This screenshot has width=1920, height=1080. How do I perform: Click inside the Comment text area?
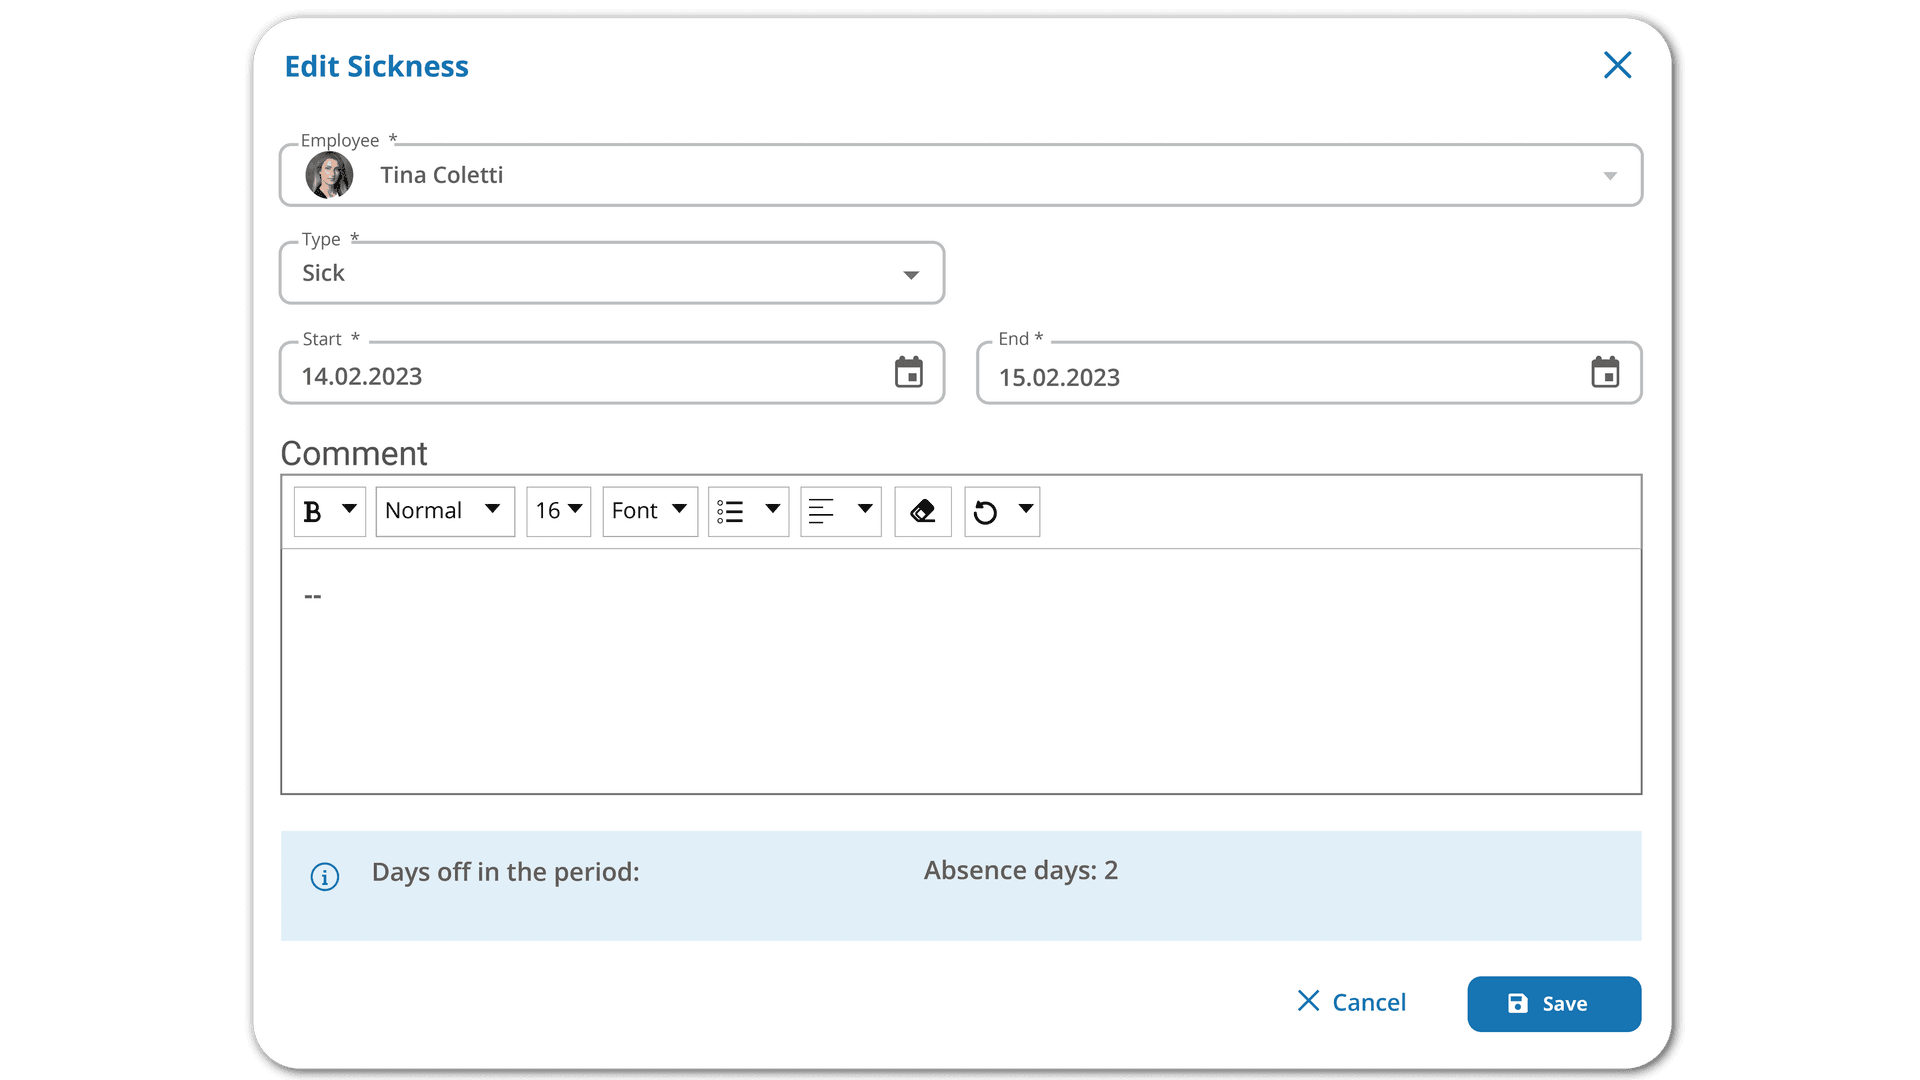pyautogui.click(x=961, y=671)
